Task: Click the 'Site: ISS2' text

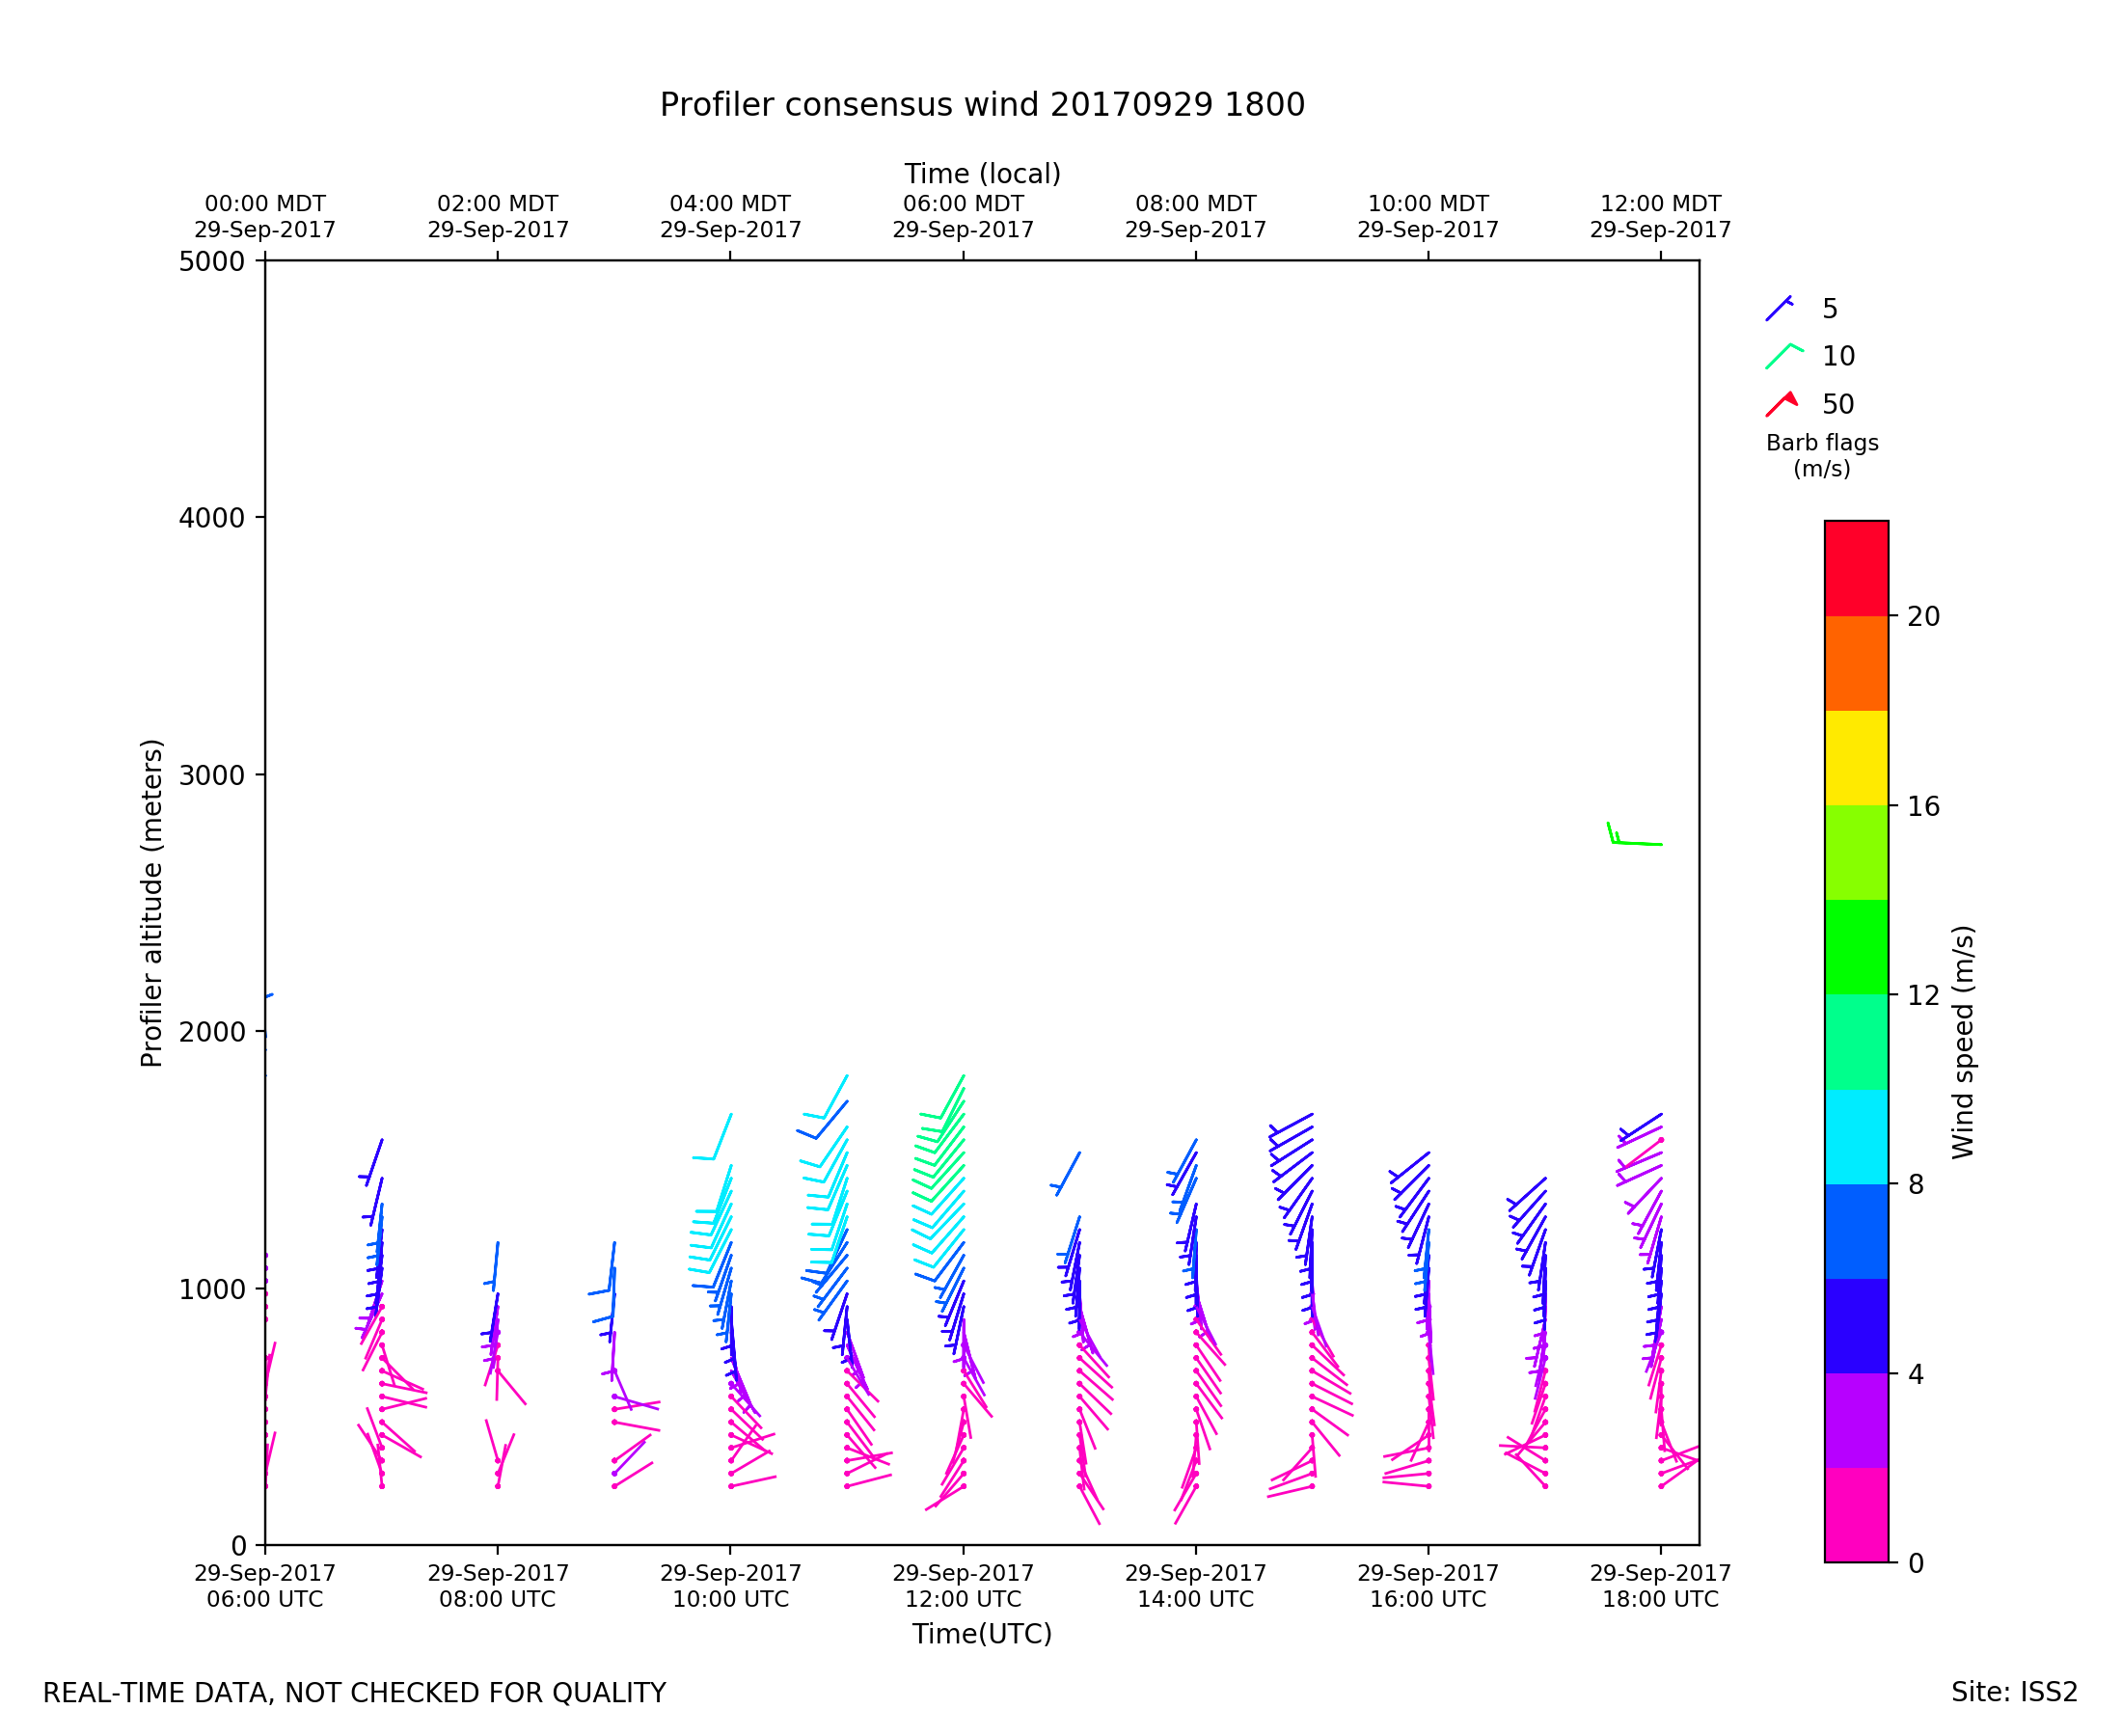Action: point(2013,1692)
